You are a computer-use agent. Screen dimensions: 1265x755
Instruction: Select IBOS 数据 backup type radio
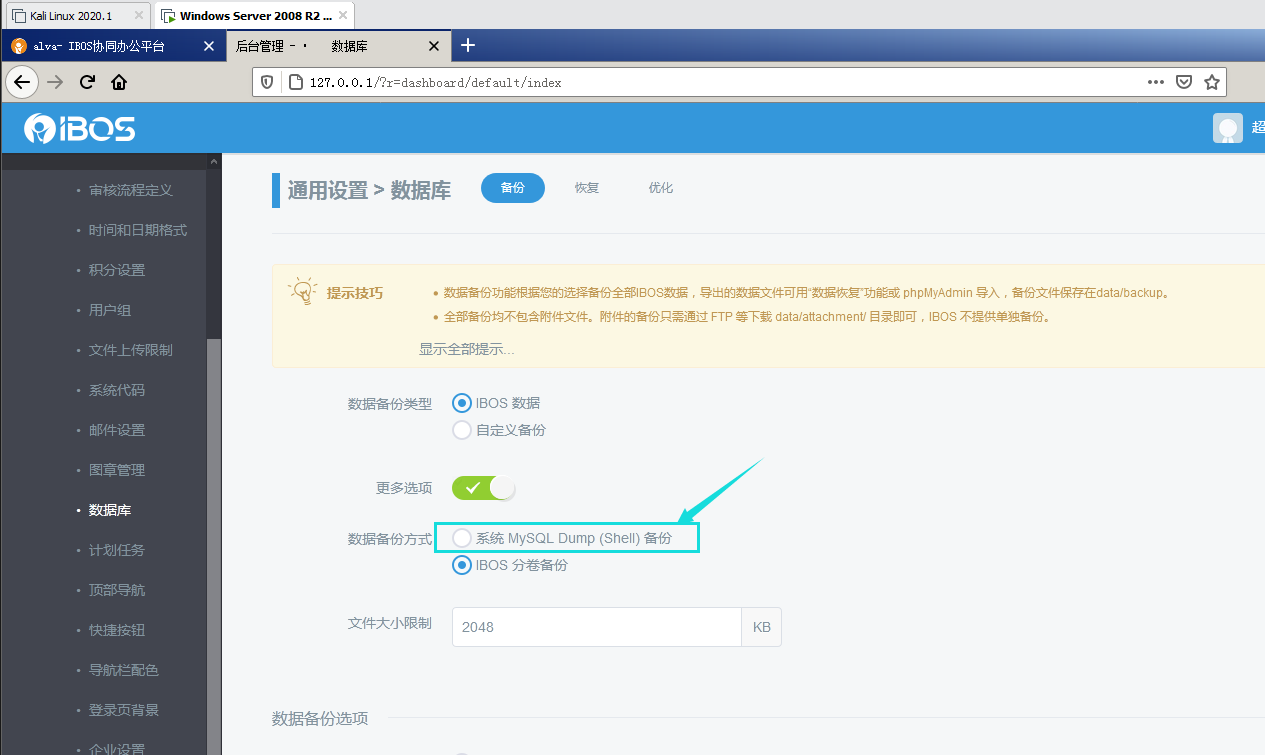pyautogui.click(x=461, y=403)
